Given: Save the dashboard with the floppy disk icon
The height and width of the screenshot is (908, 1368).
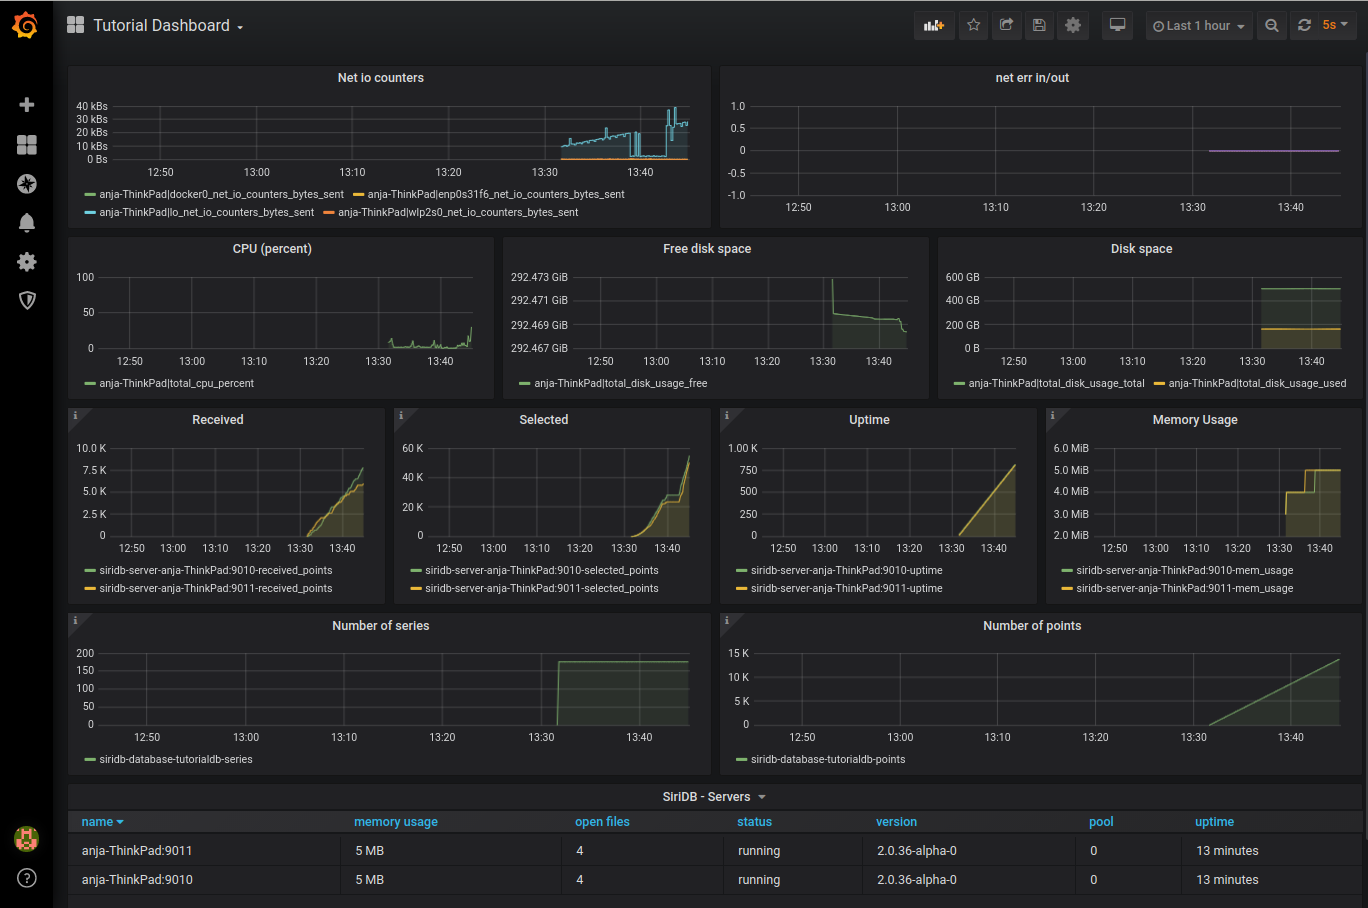Looking at the screenshot, I should pyautogui.click(x=1039, y=25).
